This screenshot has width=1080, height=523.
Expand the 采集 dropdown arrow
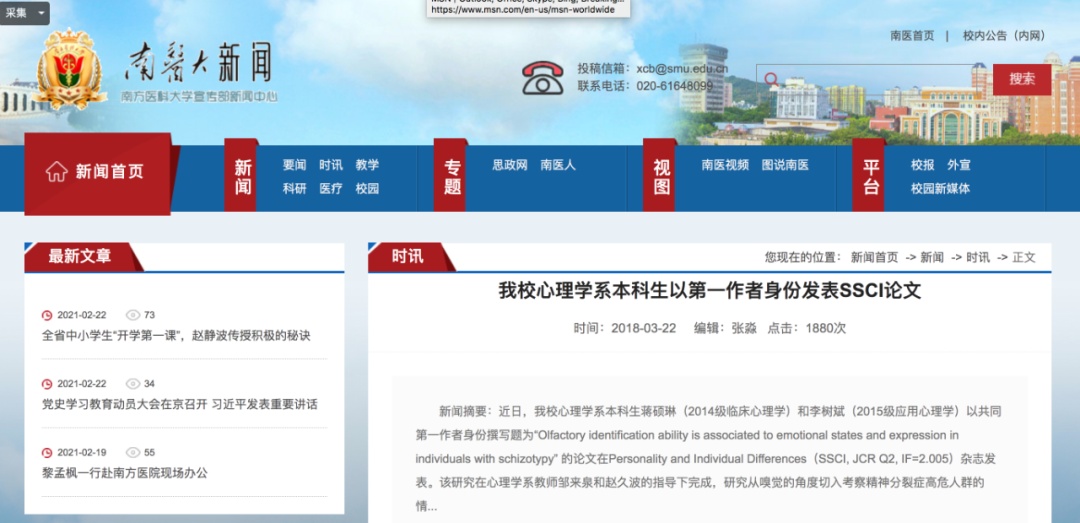[x=41, y=13]
